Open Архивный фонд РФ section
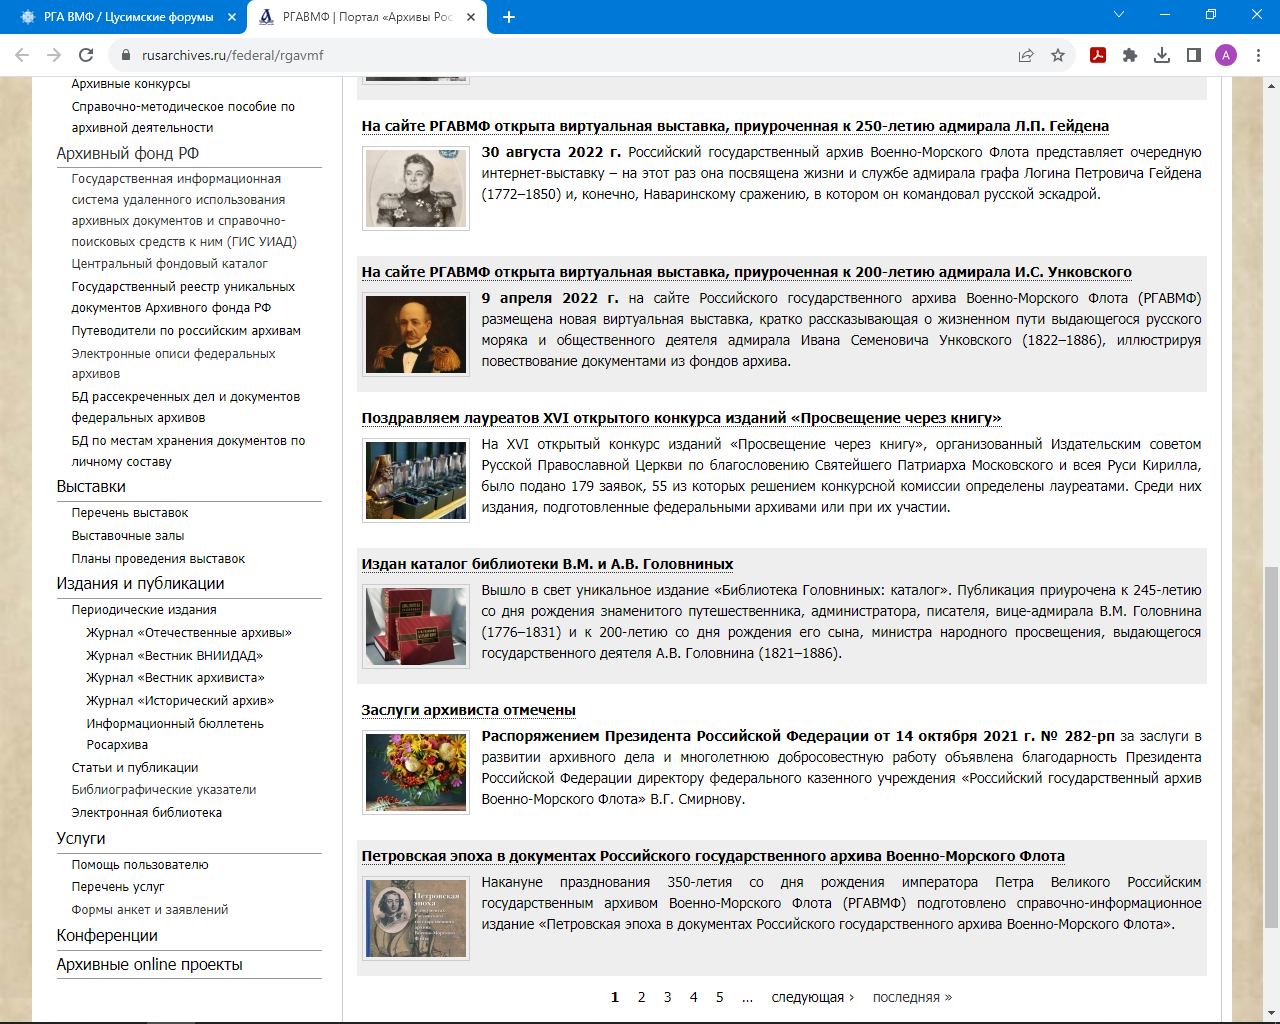Image resolution: width=1280 pixels, height=1024 pixels. tap(128, 153)
